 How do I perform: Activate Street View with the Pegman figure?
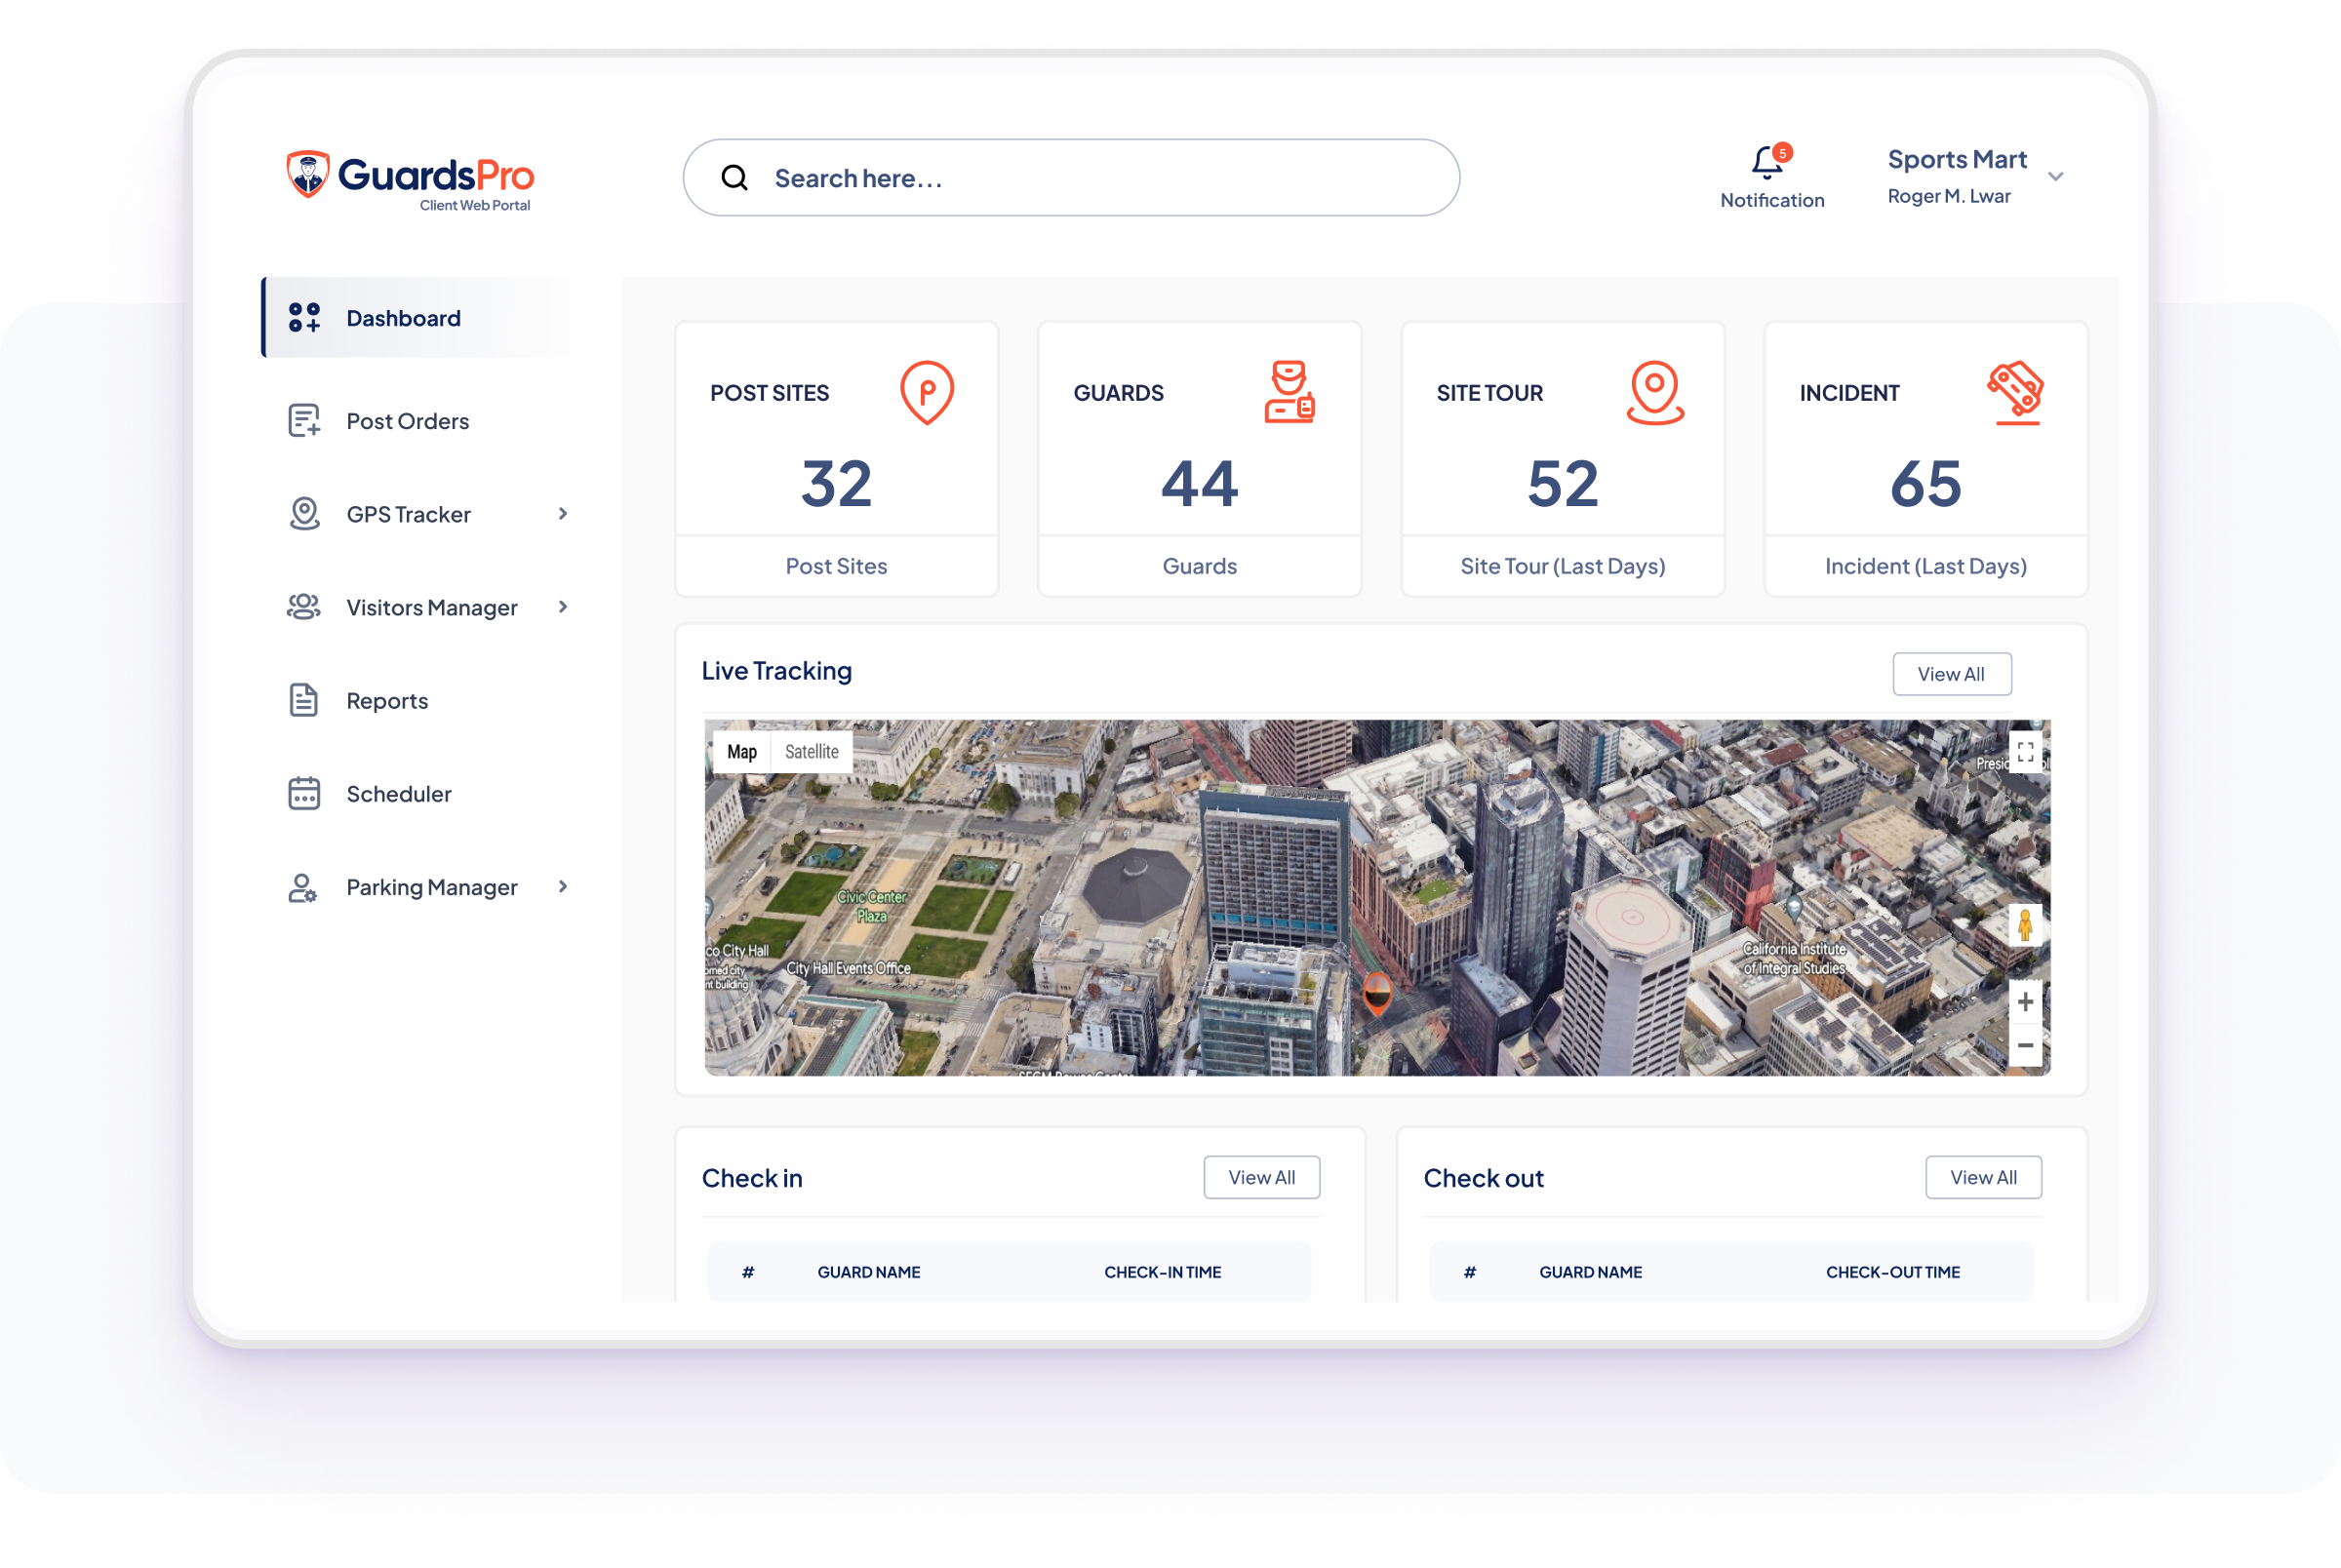pos(2026,925)
